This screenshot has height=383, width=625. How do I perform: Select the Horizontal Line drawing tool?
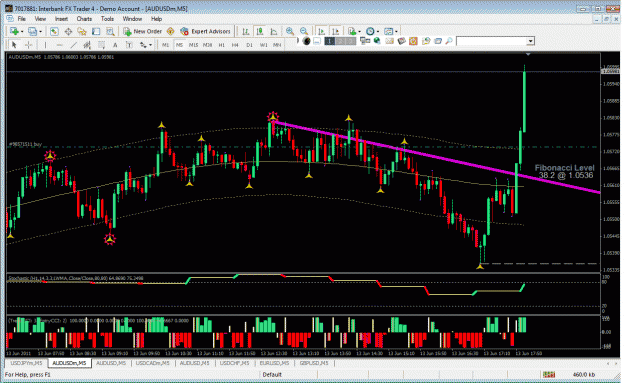point(59,45)
